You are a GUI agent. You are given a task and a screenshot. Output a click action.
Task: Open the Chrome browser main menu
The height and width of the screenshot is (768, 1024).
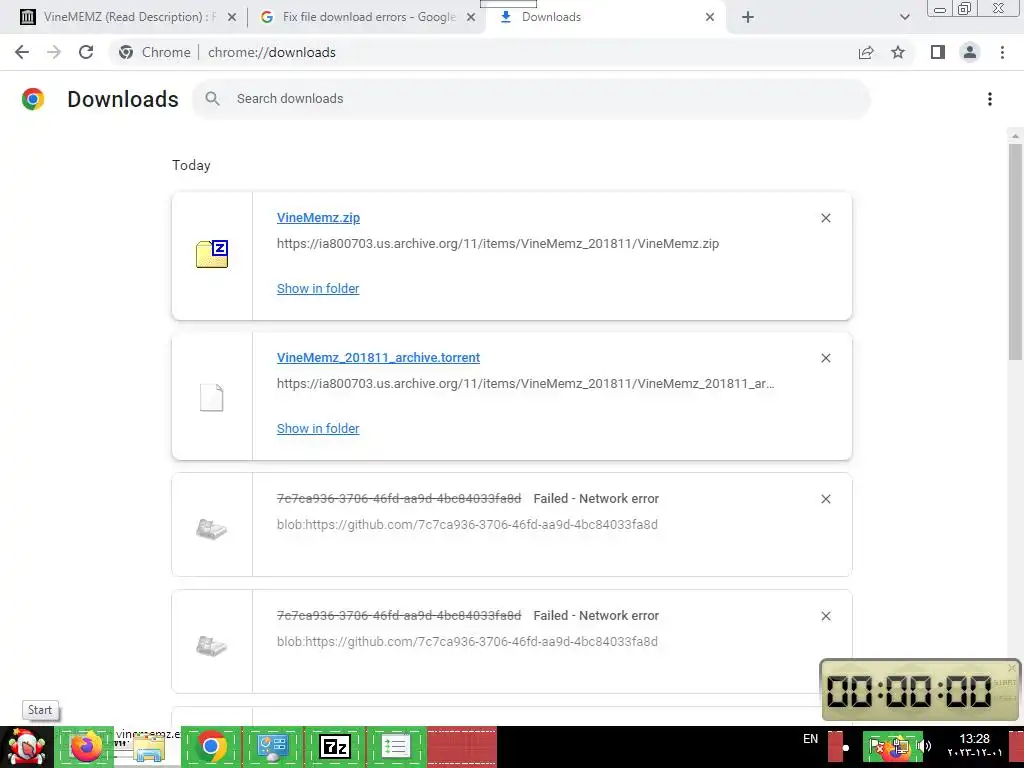point(1002,52)
